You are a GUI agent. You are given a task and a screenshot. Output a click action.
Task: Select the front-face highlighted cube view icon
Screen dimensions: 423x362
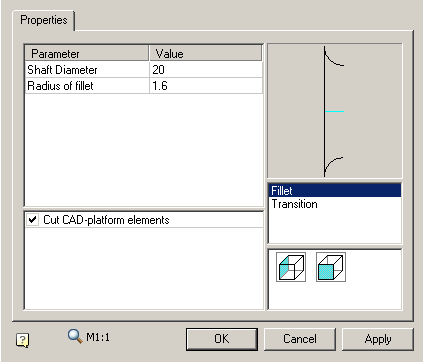[331, 267]
